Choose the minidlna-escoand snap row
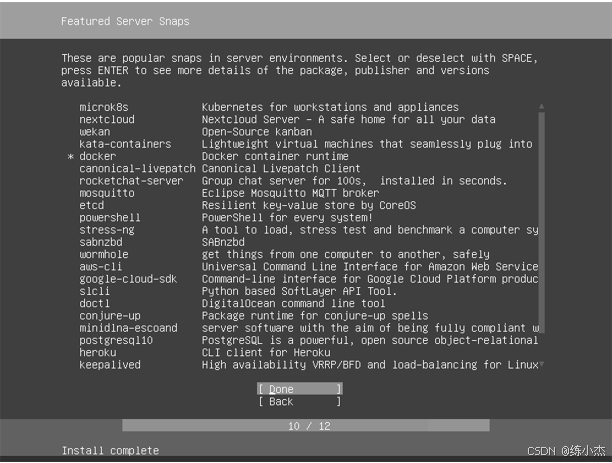The width and height of the screenshot is (612, 463). (x=303, y=328)
